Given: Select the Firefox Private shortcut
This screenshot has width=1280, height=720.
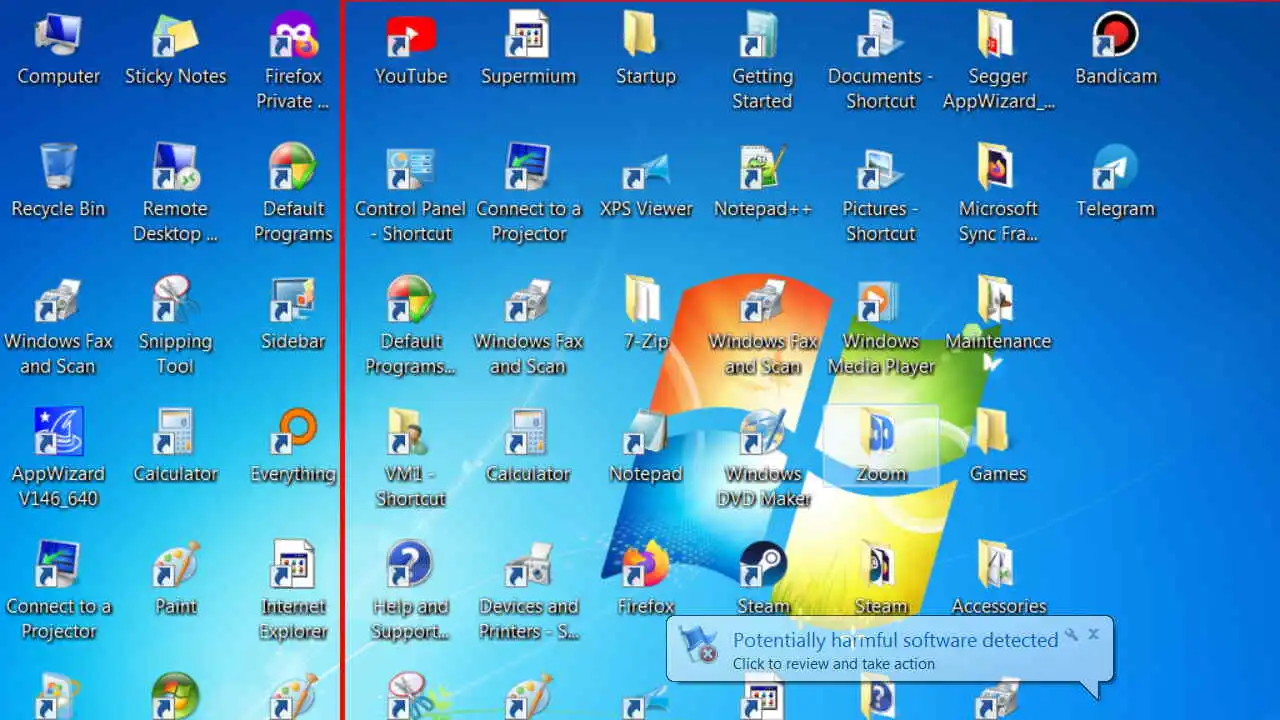Looking at the screenshot, I should (293, 60).
